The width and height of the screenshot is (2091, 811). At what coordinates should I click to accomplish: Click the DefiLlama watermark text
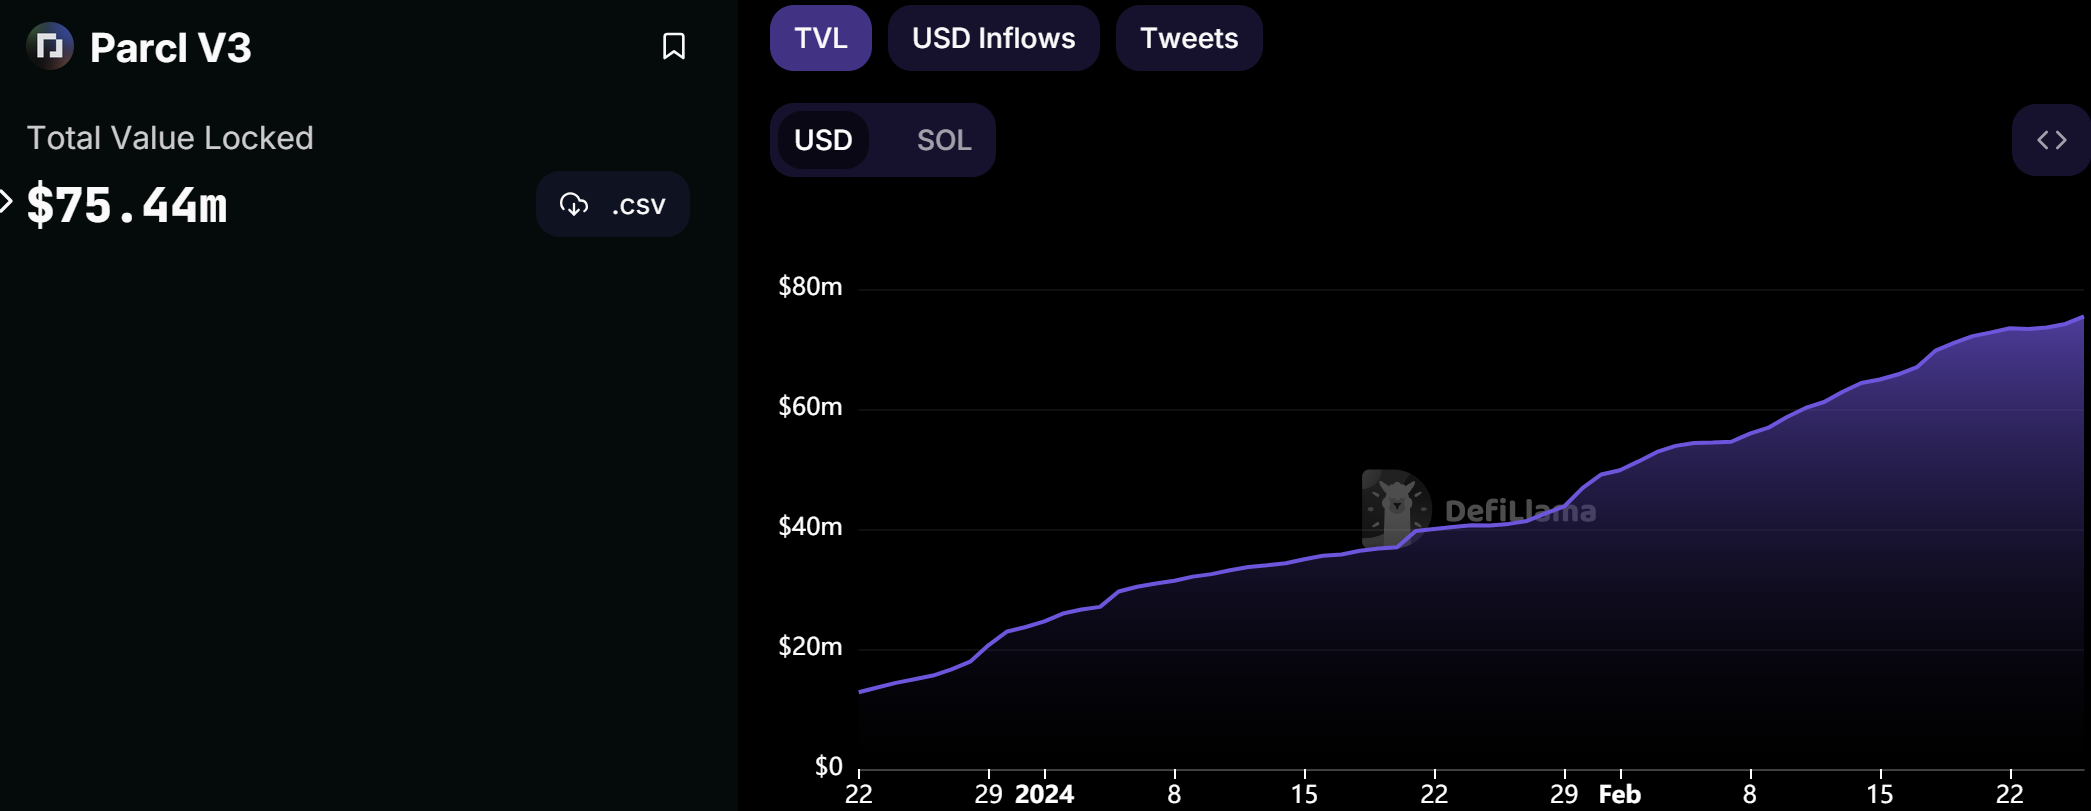point(1520,511)
